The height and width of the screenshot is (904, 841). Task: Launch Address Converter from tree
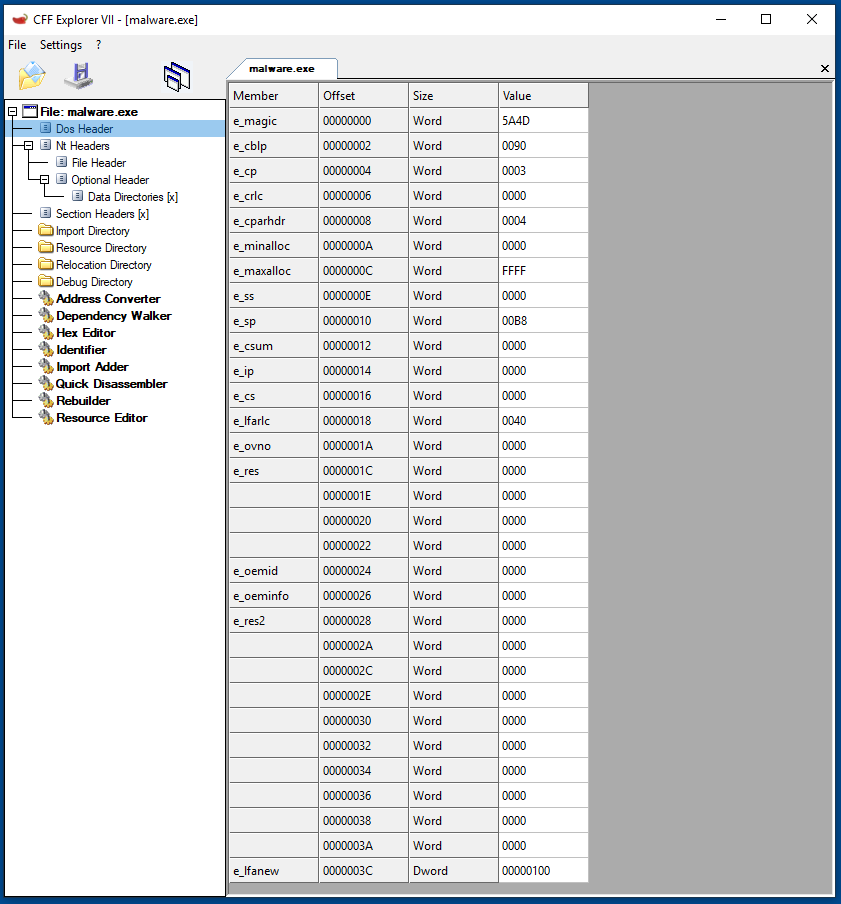[108, 299]
